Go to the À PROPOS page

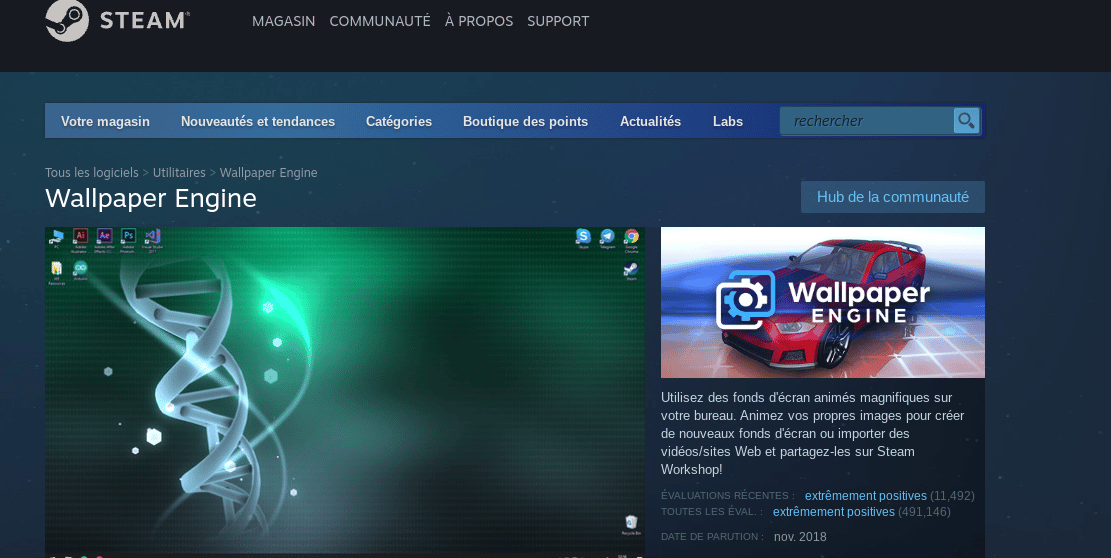[479, 21]
